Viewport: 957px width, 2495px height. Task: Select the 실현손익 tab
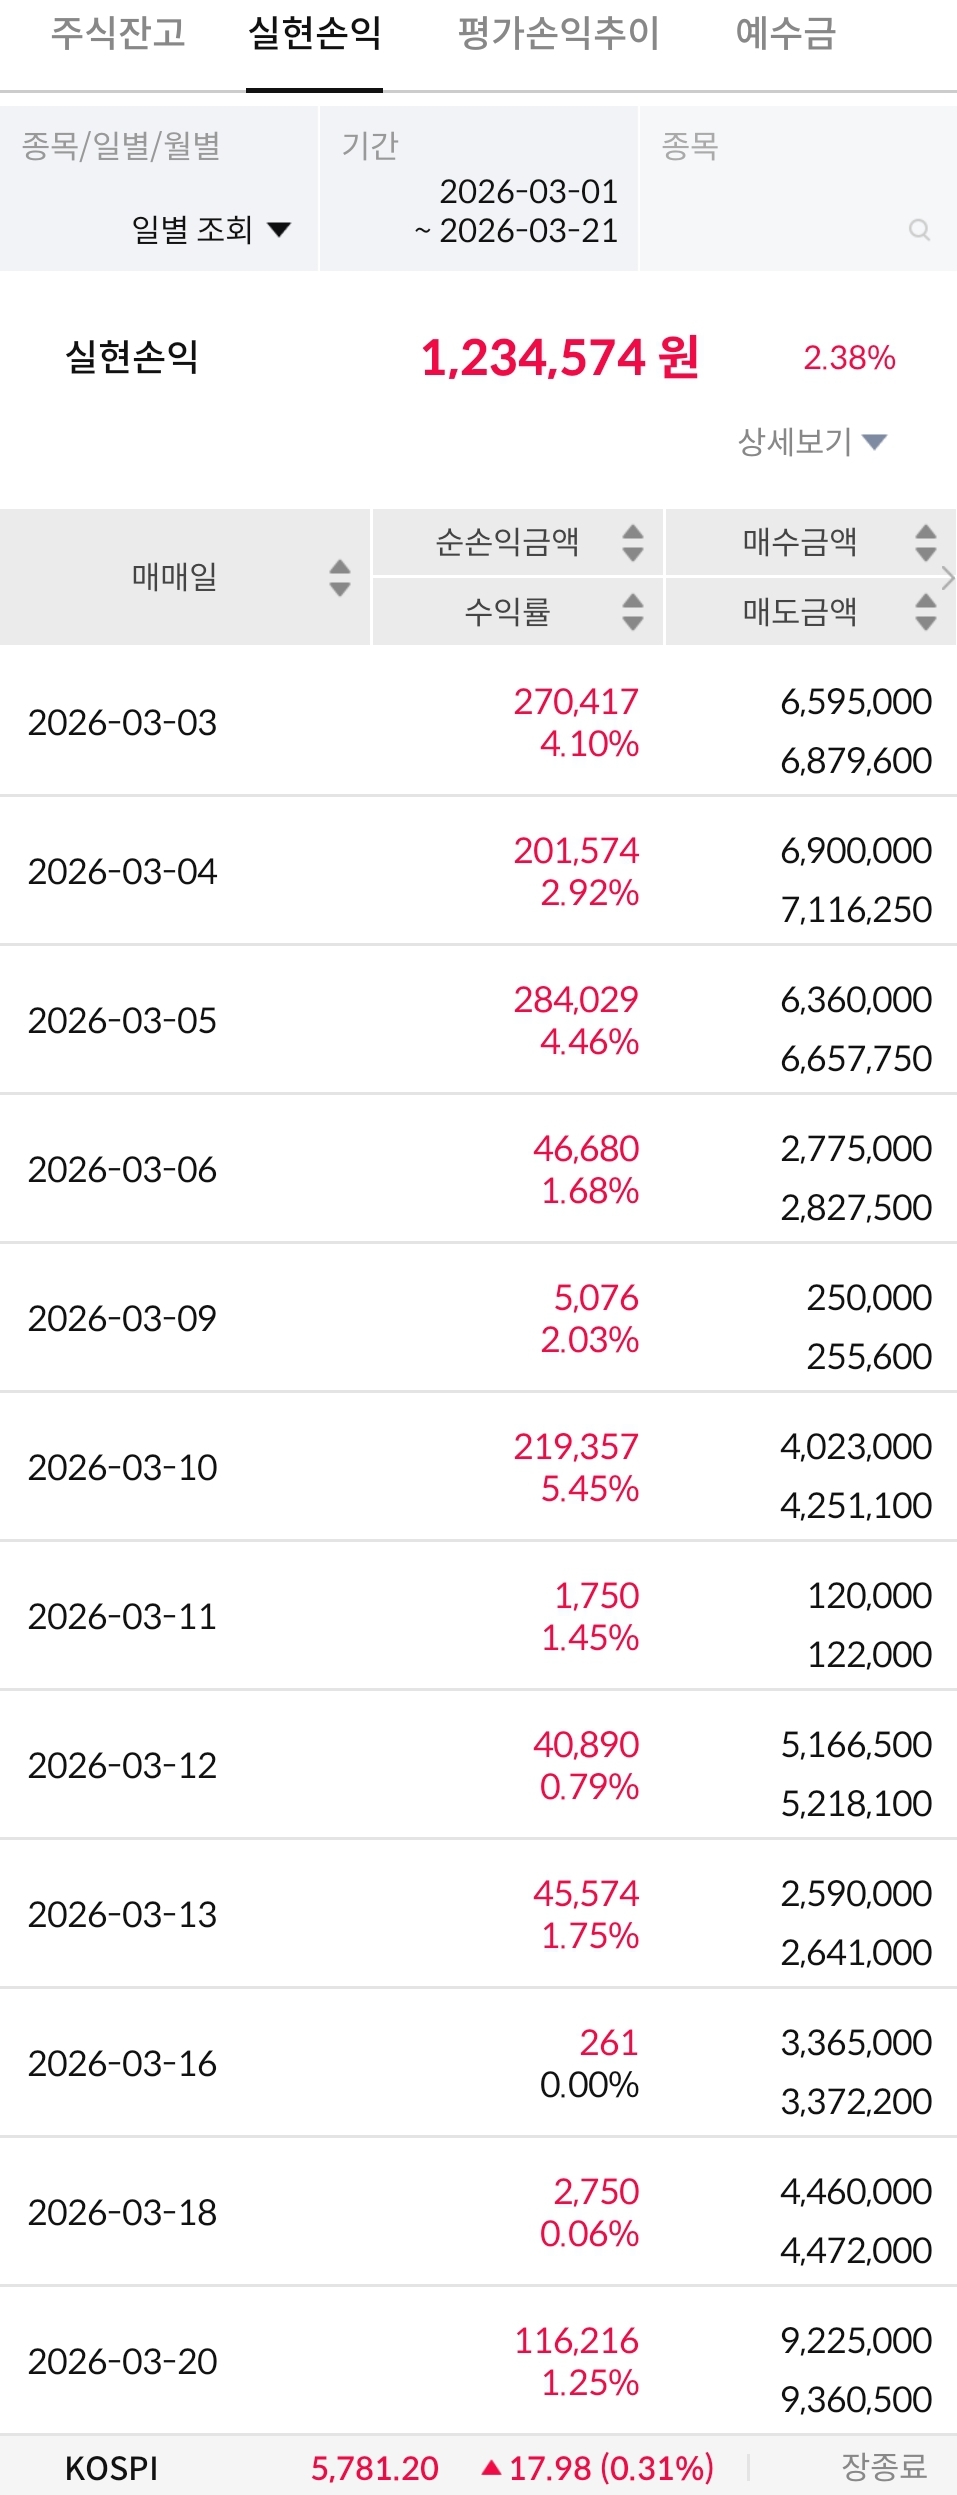[x=314, y=34]
